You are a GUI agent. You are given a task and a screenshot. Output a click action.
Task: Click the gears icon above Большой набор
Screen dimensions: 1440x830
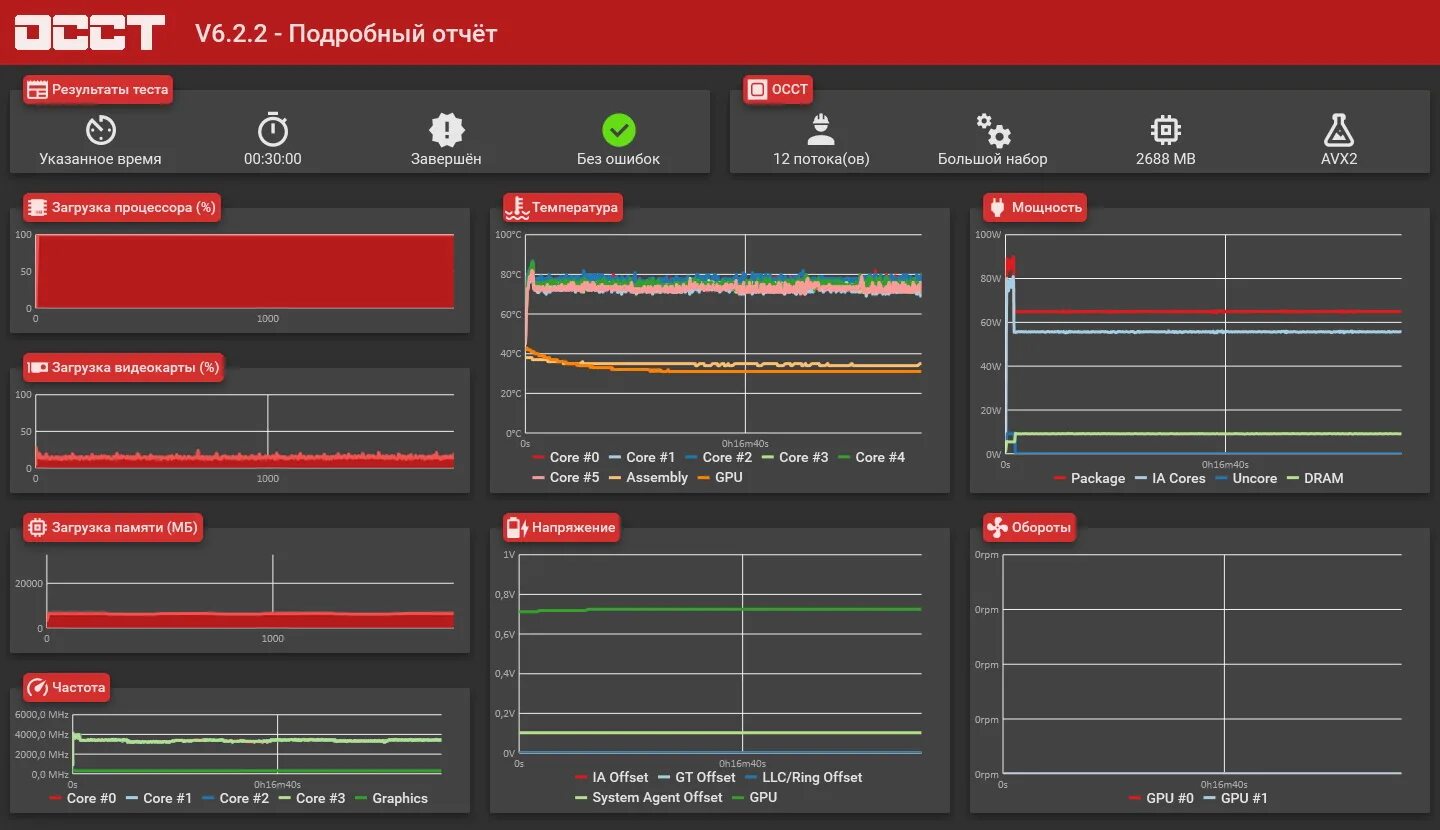click(993, 130)
